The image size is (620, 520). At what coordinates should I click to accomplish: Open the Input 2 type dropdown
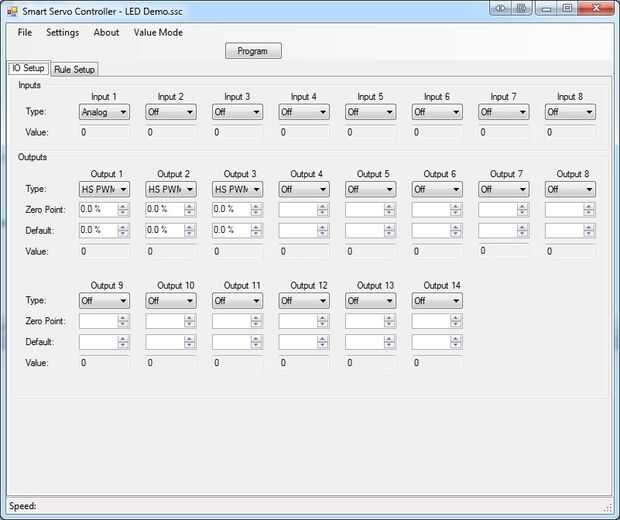(x=170, y=112)
